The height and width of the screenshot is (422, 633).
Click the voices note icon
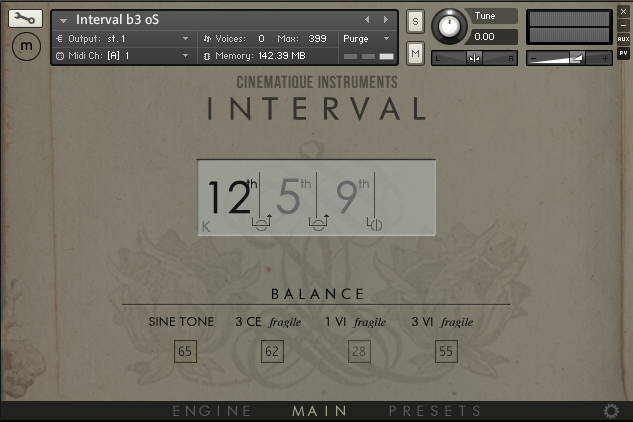click(207, 39)
